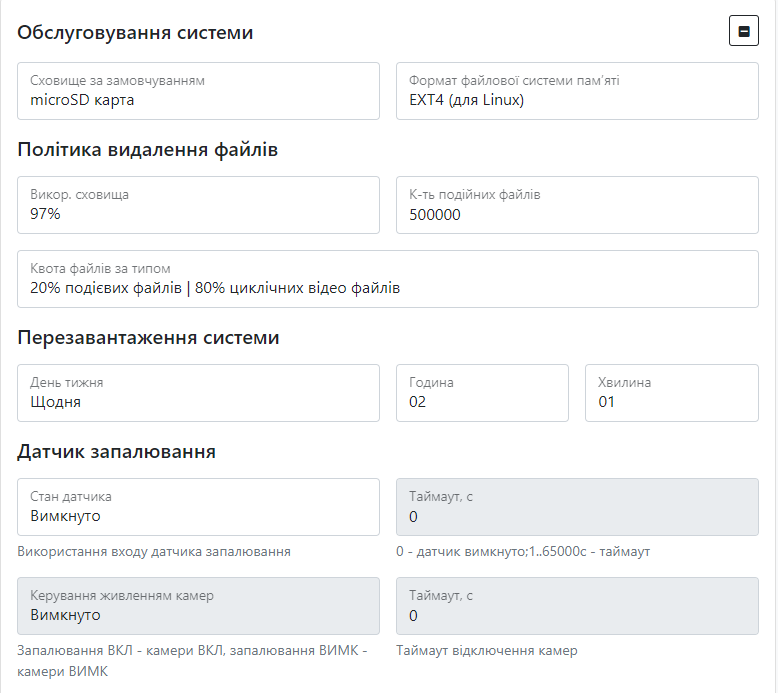Select the Викор. сховища 97% field

coord(198,205)
